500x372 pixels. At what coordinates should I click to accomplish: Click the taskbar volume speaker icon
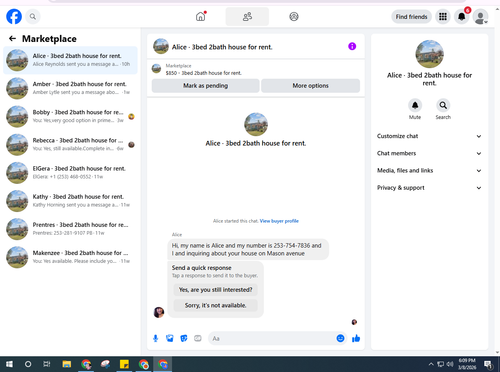pyautogui.click(x=450, y=364)
